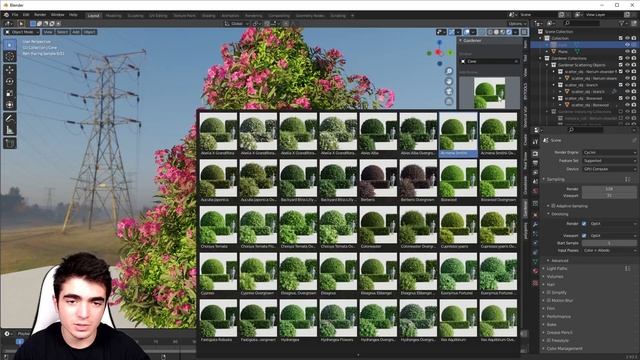640x360 pixels.
Task: Toggle eye for Gardener Collections row
Action: [627, 58]
